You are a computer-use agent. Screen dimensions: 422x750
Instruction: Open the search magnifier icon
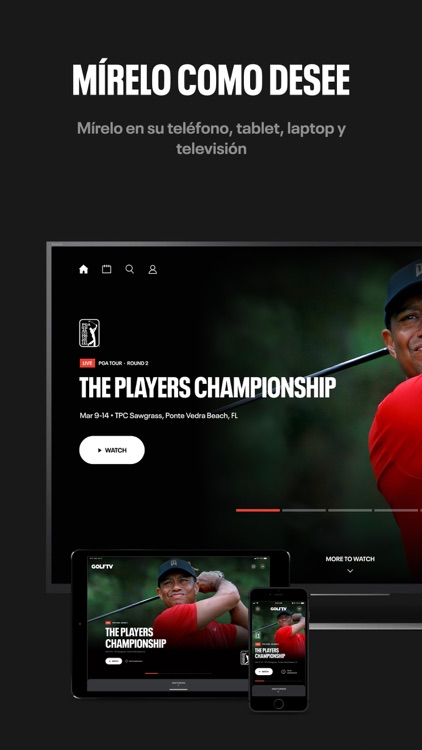[x=130, y=269]
